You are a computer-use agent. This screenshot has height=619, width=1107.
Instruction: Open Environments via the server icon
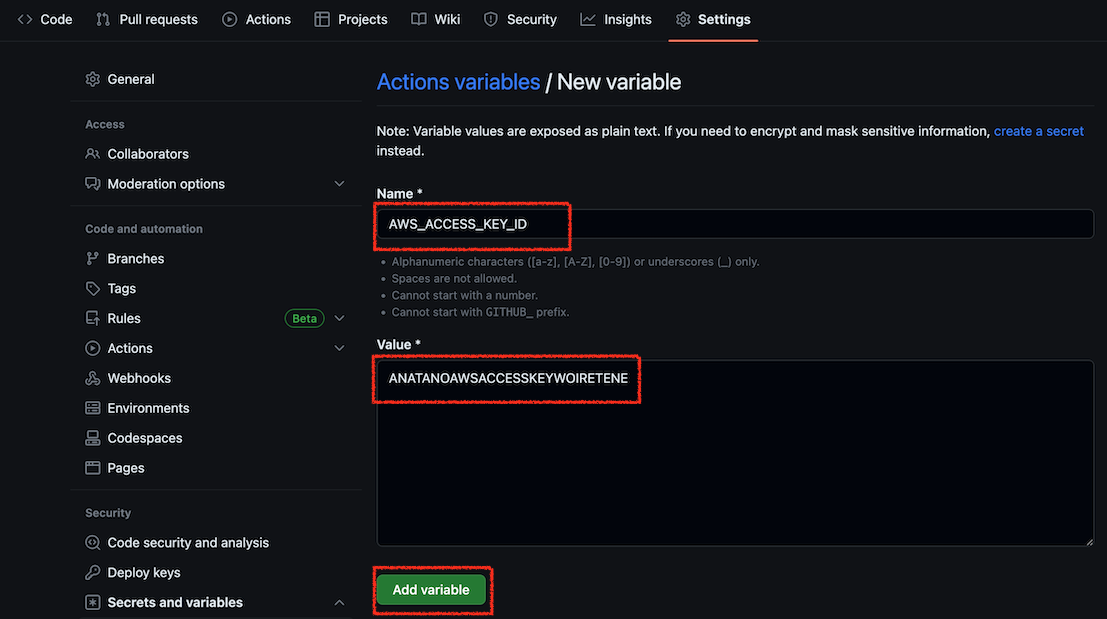pos(91,408)
